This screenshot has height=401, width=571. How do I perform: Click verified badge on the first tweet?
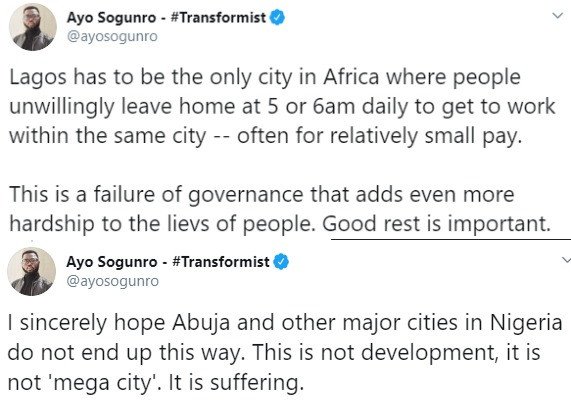[x=277, y=17]
